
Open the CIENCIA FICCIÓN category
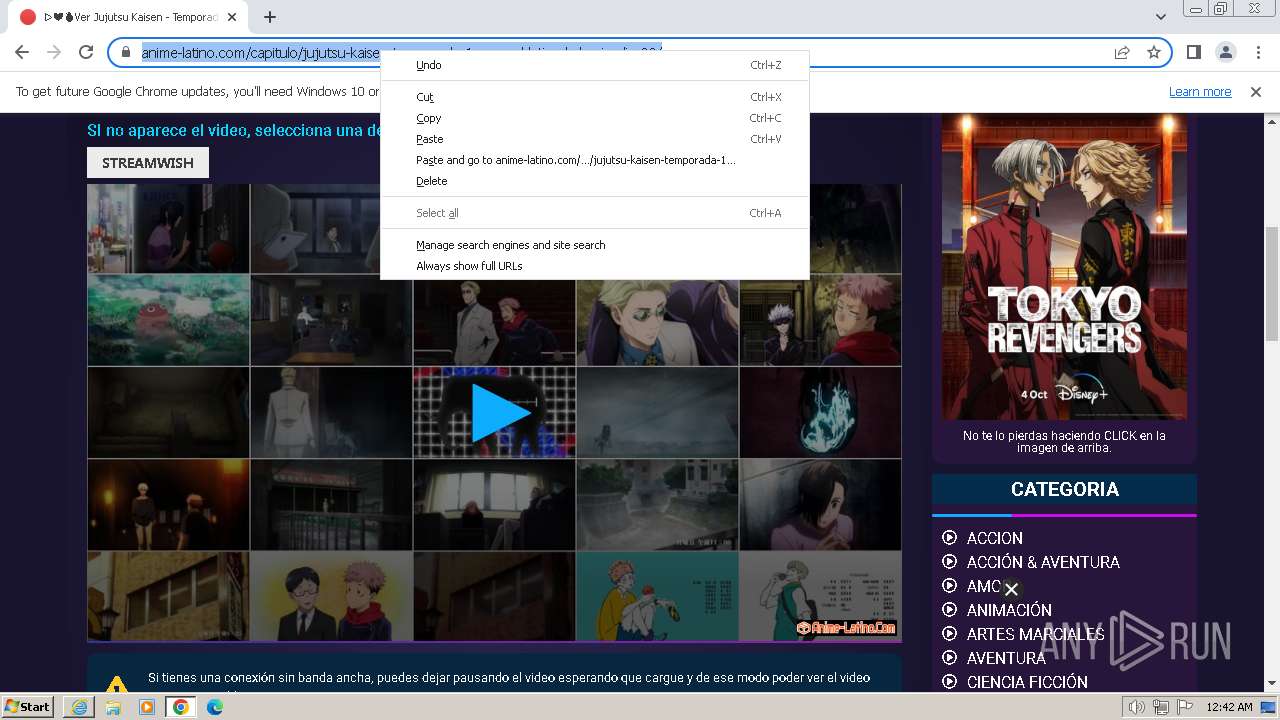coord(1027,682)
